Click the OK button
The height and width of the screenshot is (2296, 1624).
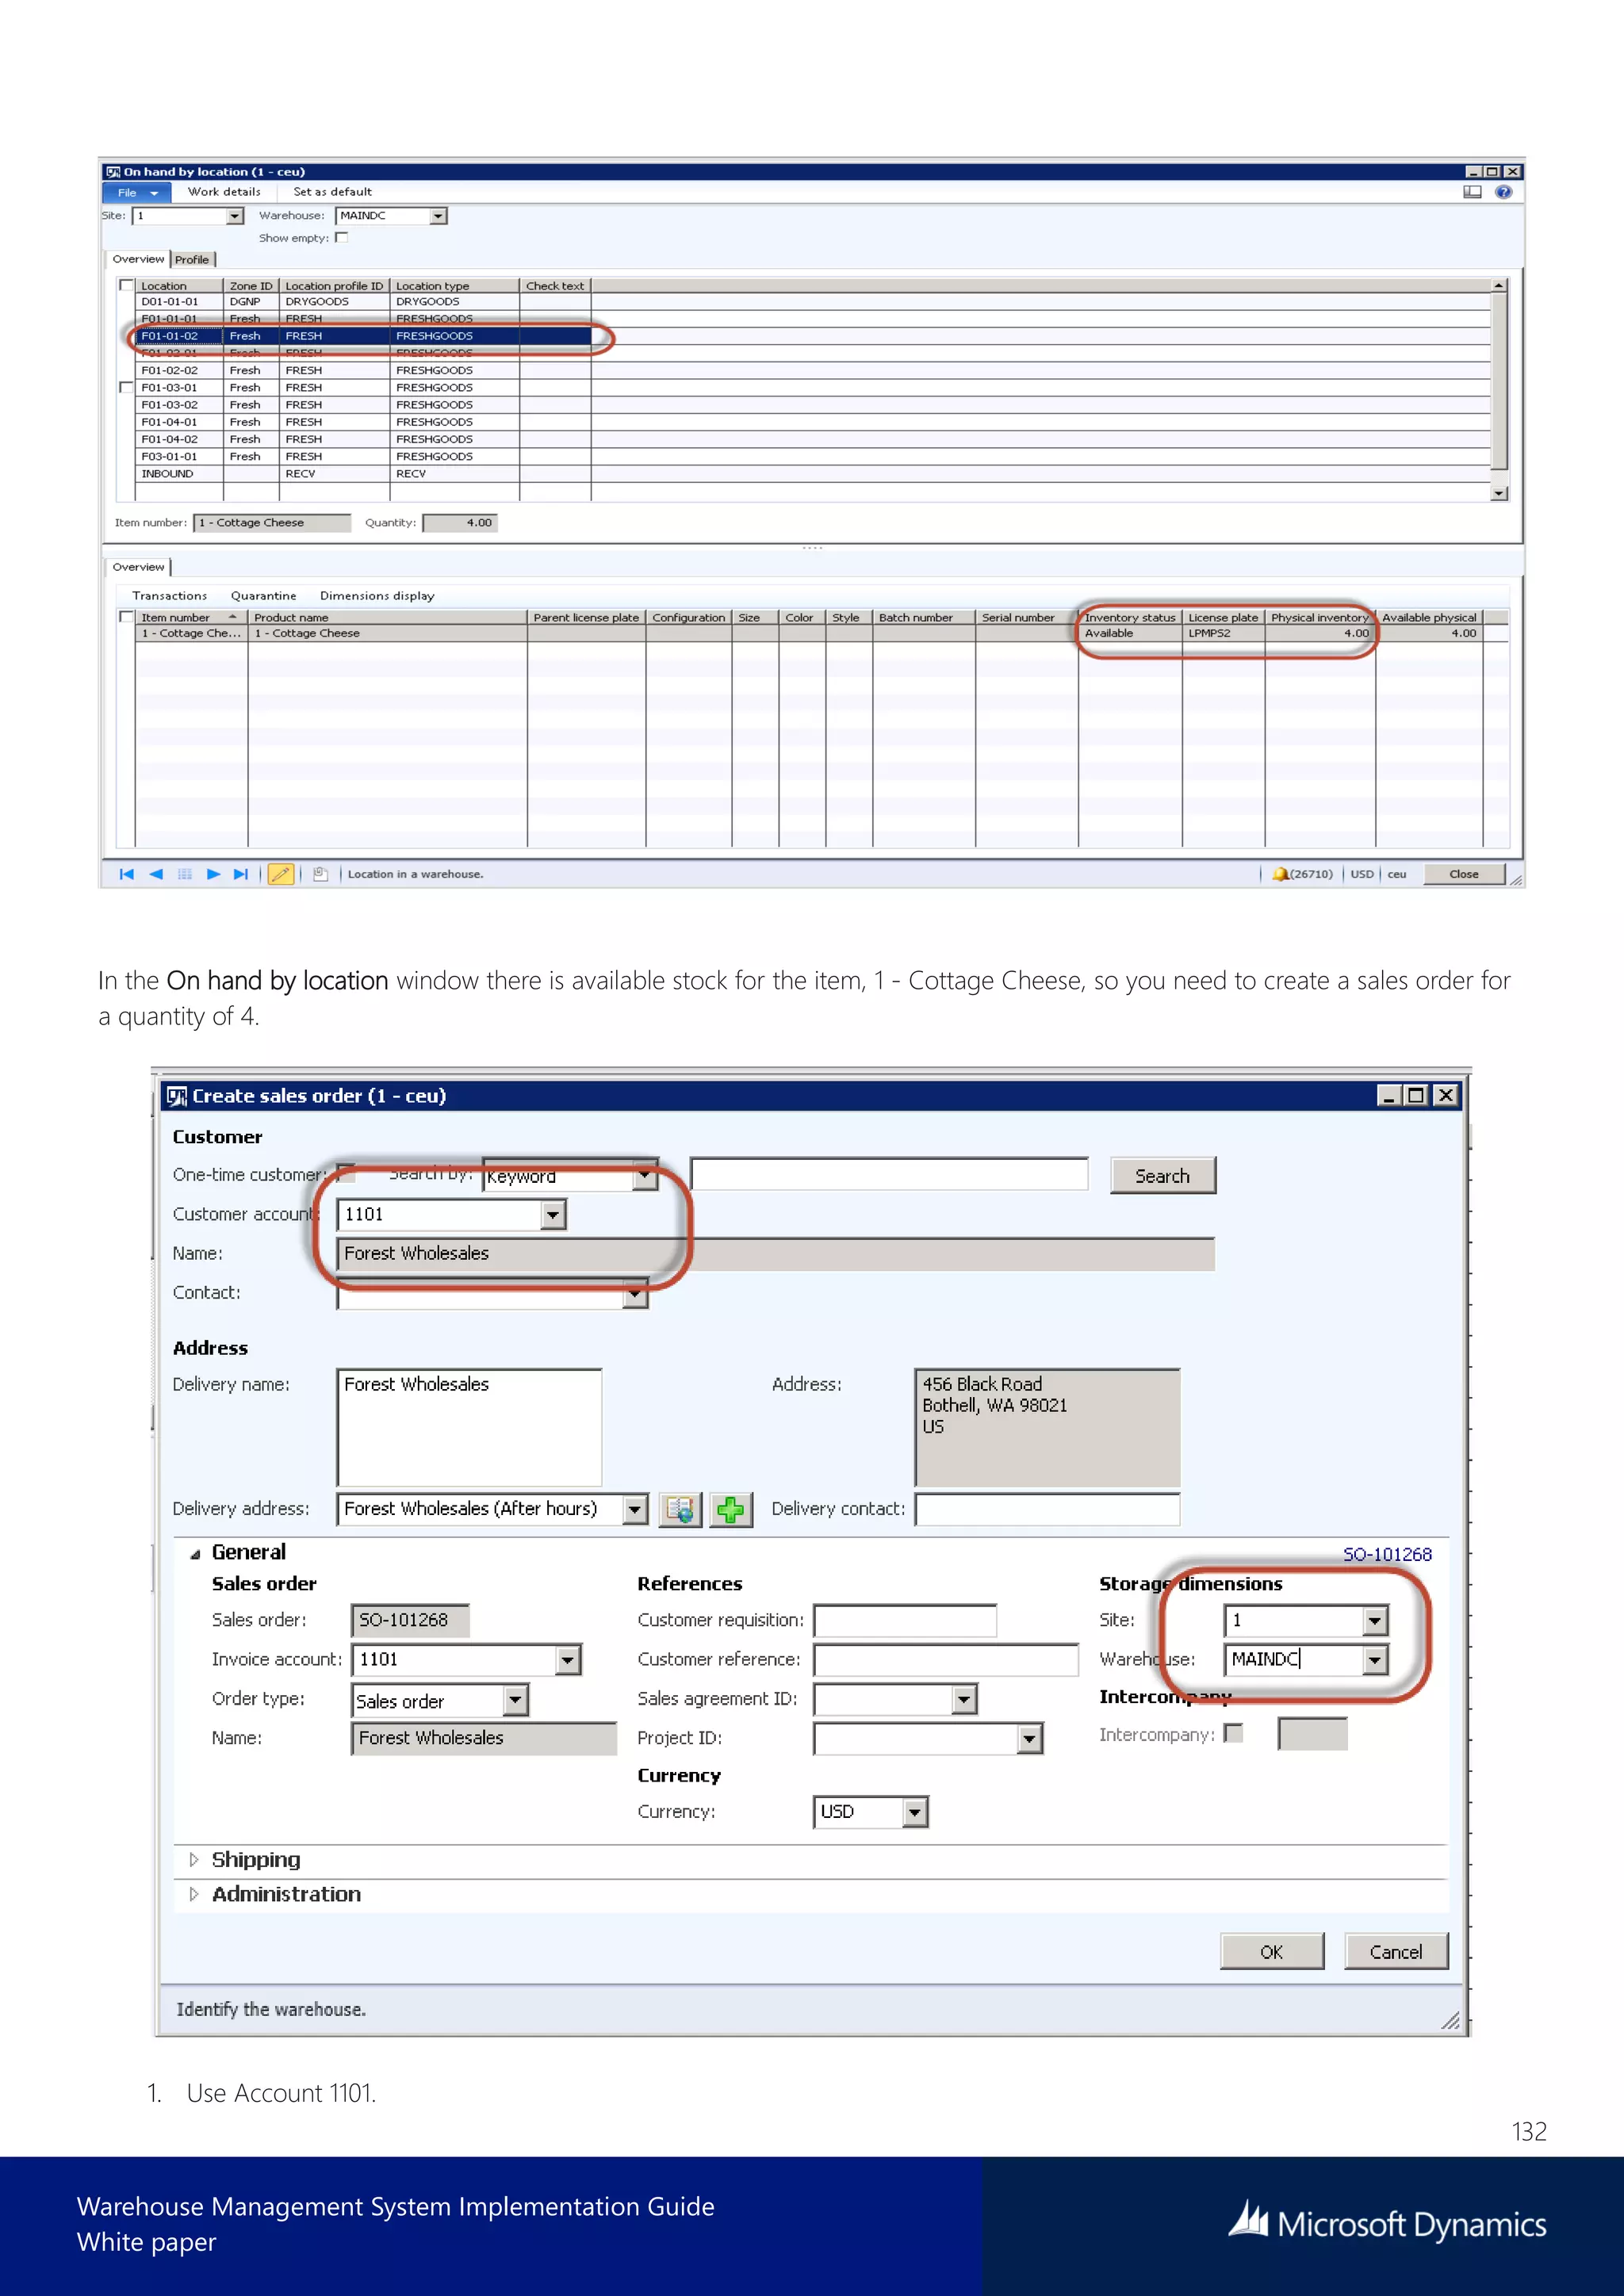point(1271,1952)
